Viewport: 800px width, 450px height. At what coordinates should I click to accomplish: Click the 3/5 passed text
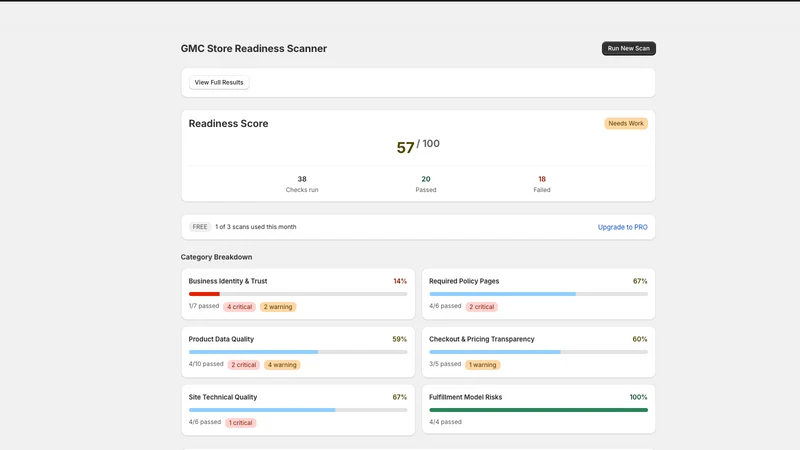tap(445, 364)
